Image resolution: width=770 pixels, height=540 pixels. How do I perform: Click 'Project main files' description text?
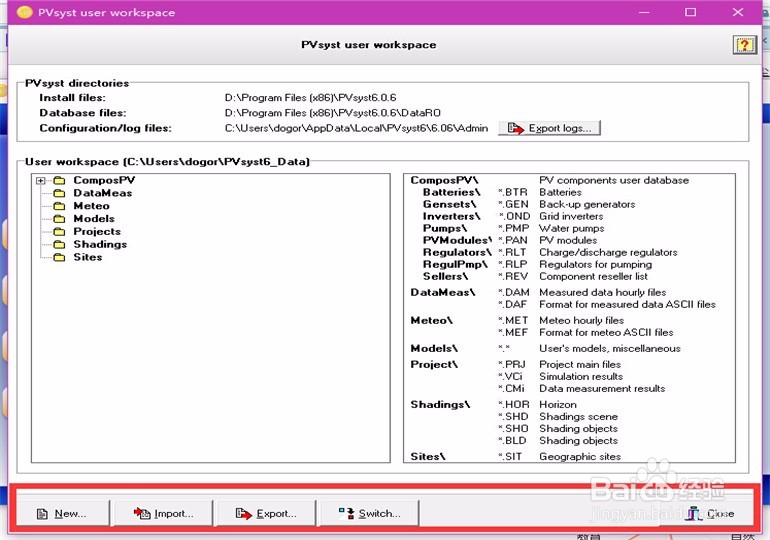pos(580,365)
